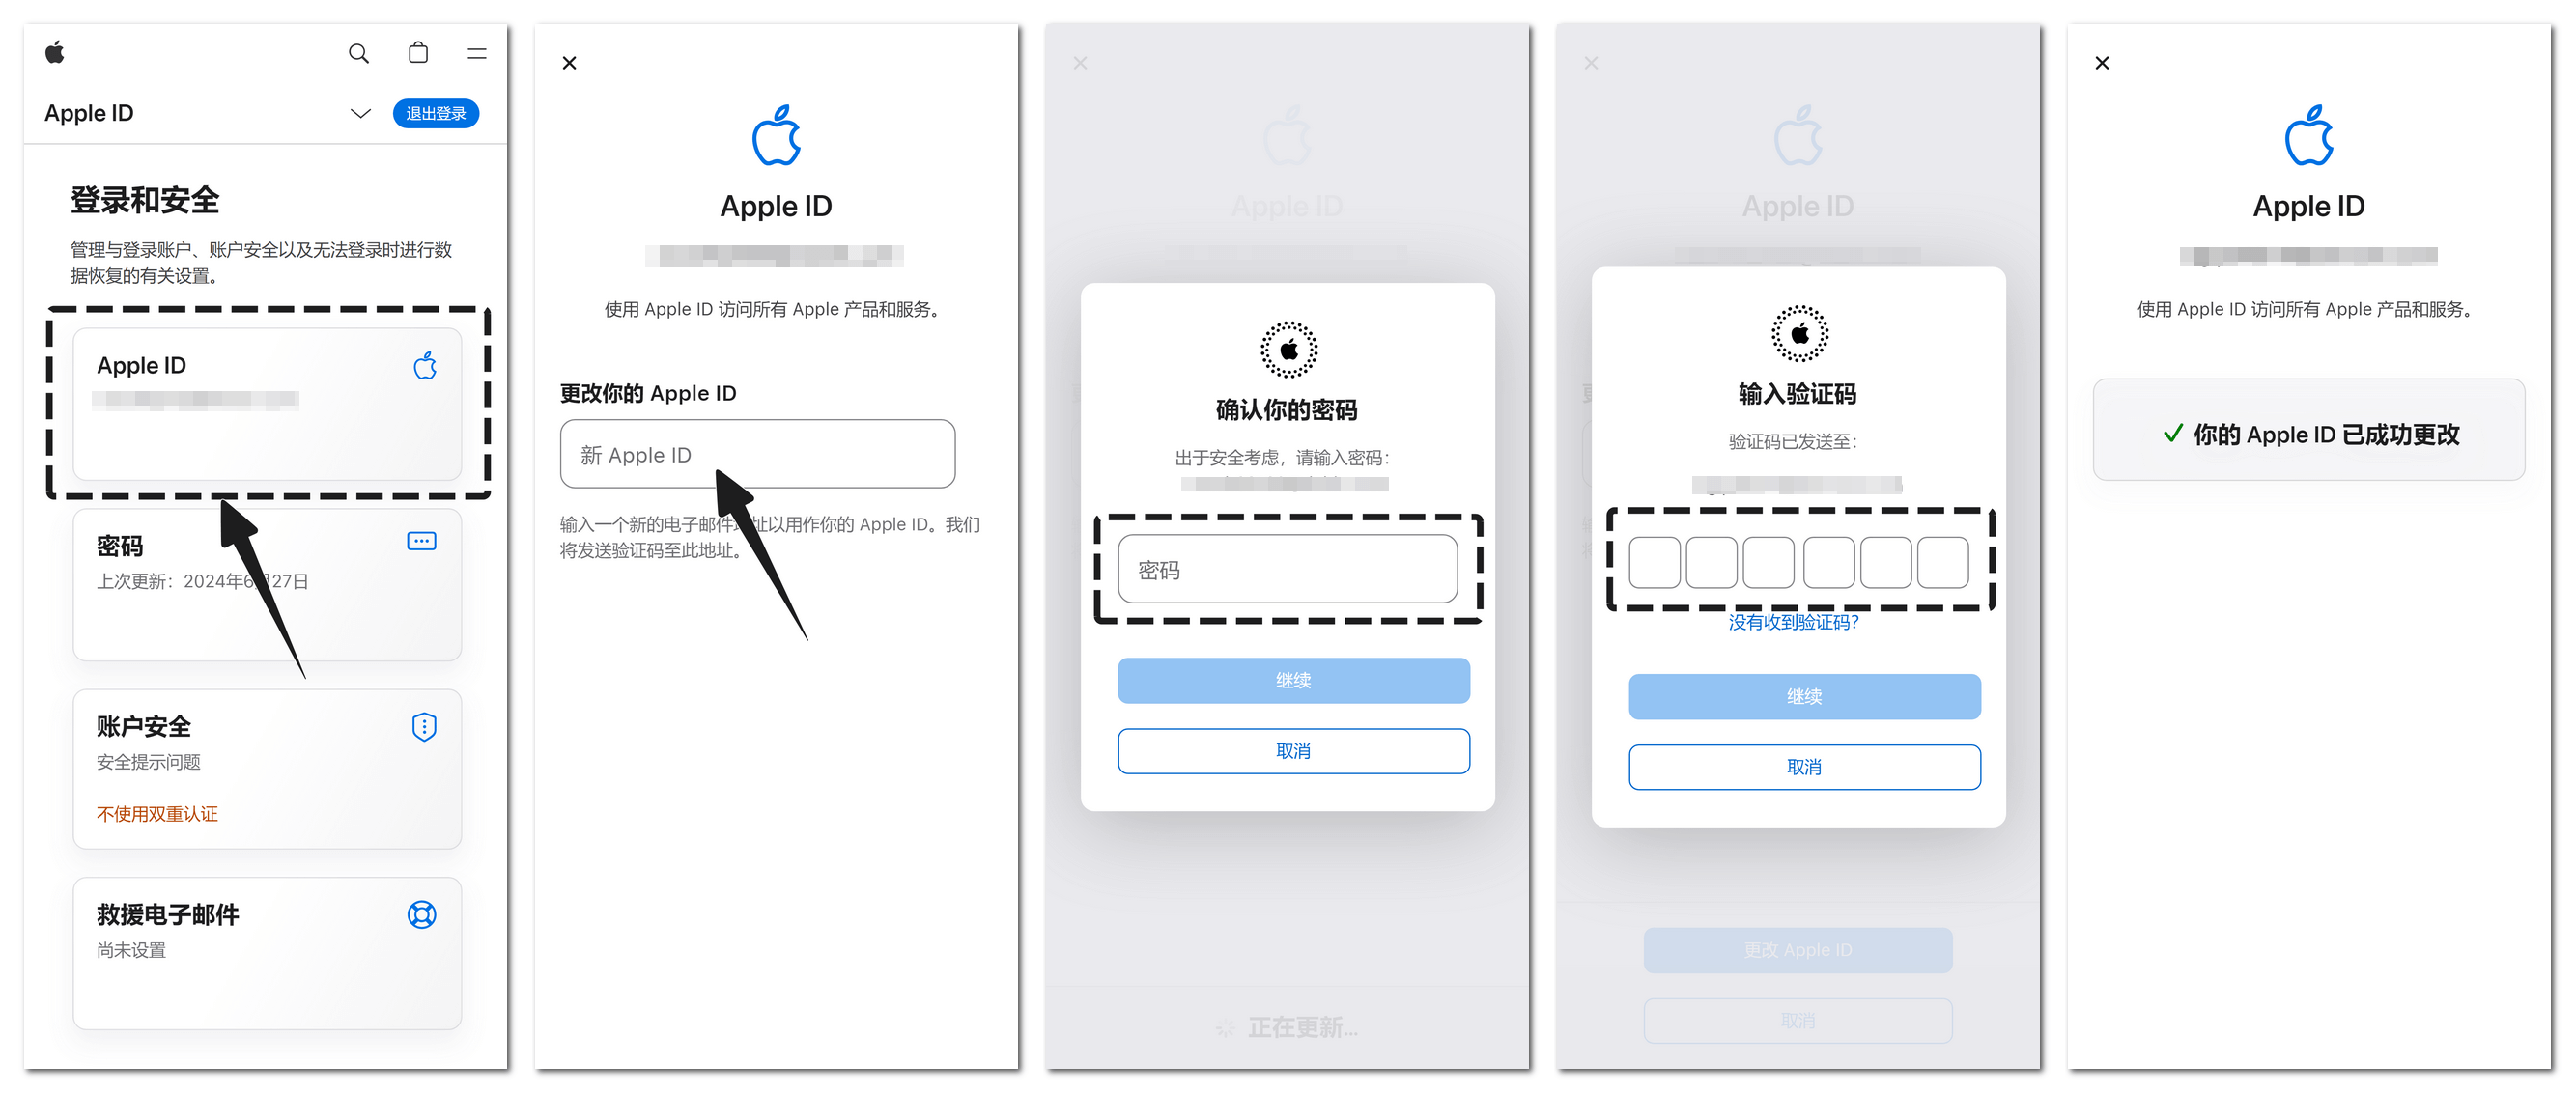This screenshot has width=2576, height=1094.
Task: Click the rescue email globe icon
Action: pos(424,915)
